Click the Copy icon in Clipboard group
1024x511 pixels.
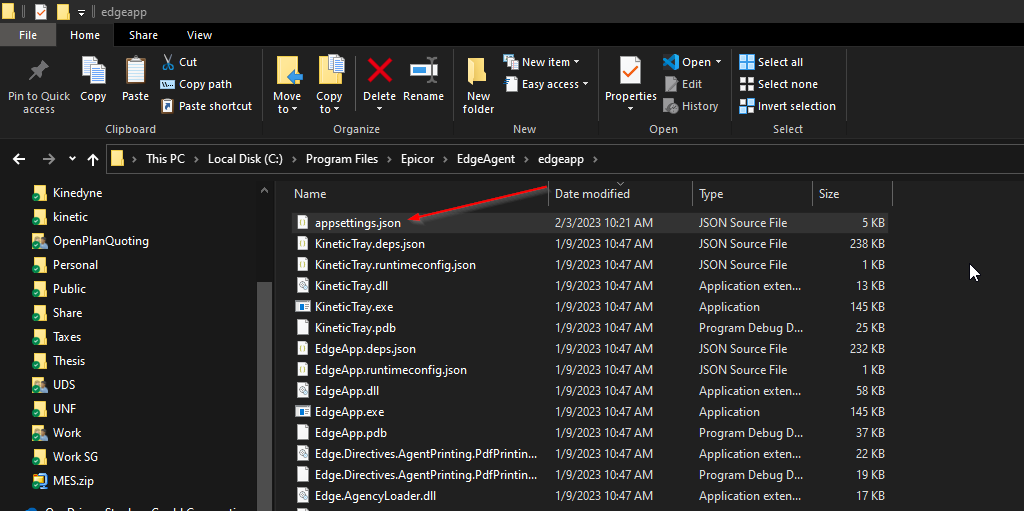click(x=93, y=72)
